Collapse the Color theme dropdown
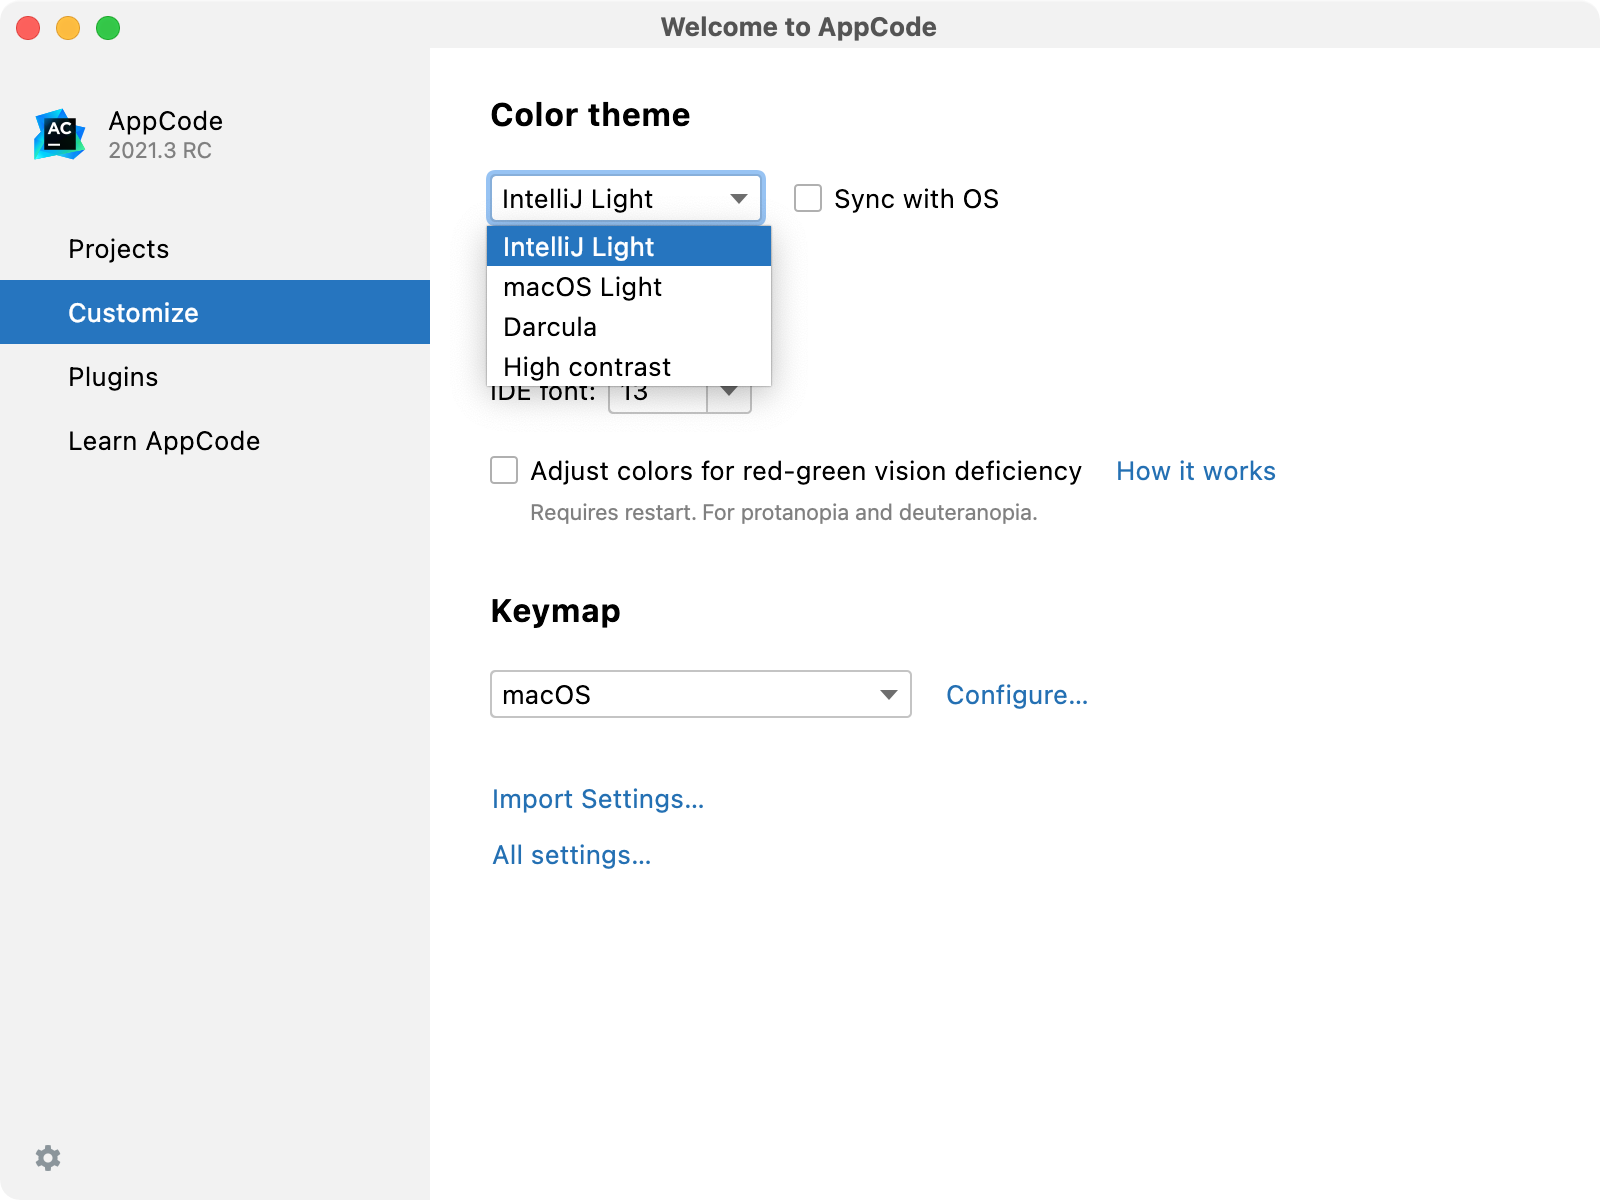Screen dimensions: 1600x1200 point(738,198)
